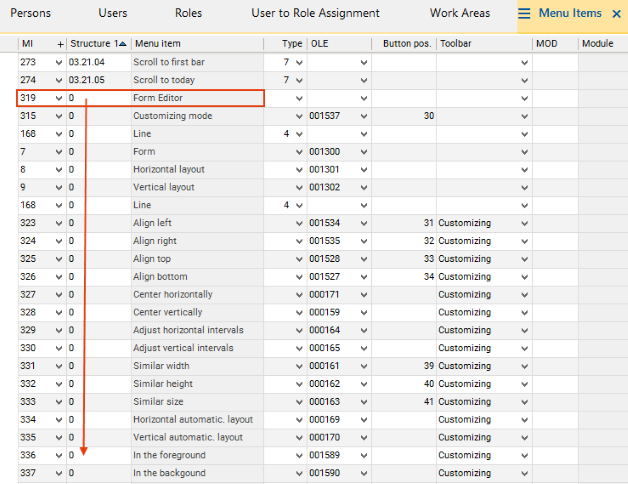Open Toolbar dropdown in Align left row
This screenshot has width=628, height=484.
coord(525,223)
